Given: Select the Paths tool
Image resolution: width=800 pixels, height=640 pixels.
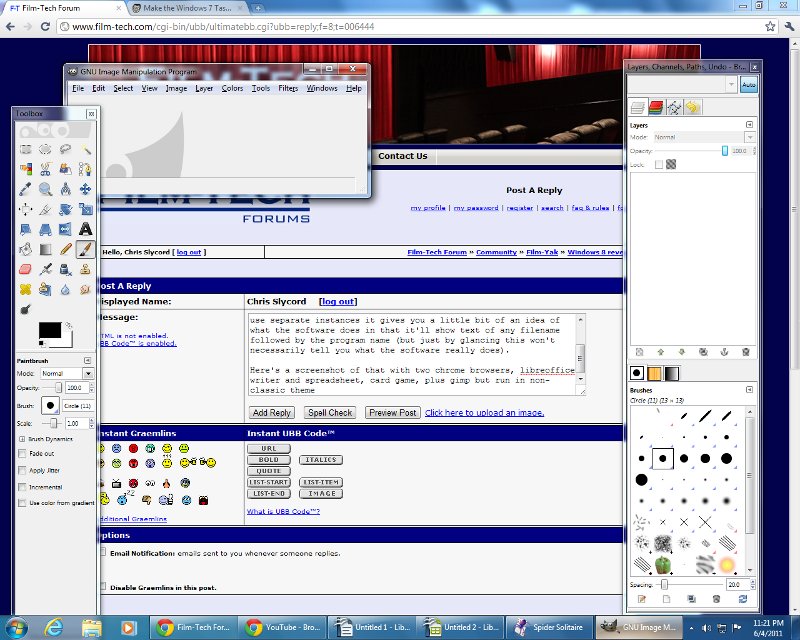Looking at the screenshot, I should [85, 169].
